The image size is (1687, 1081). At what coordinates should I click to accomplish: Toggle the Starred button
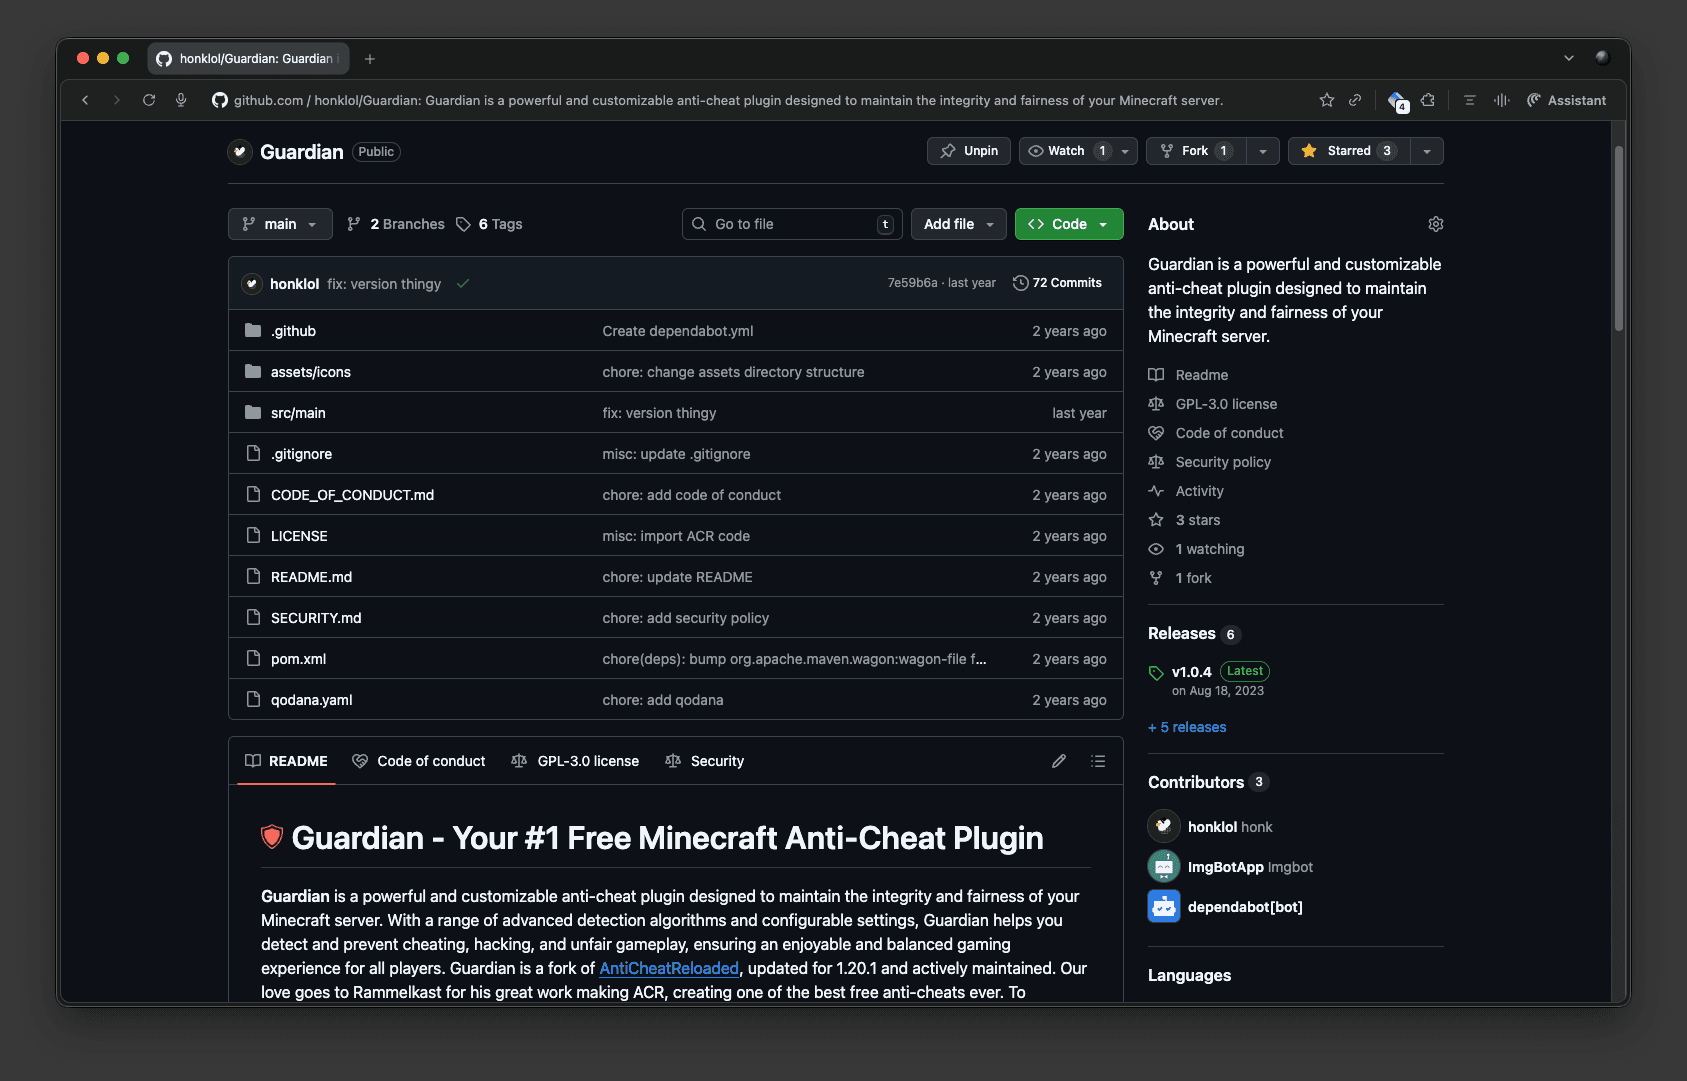point(1349,151)
